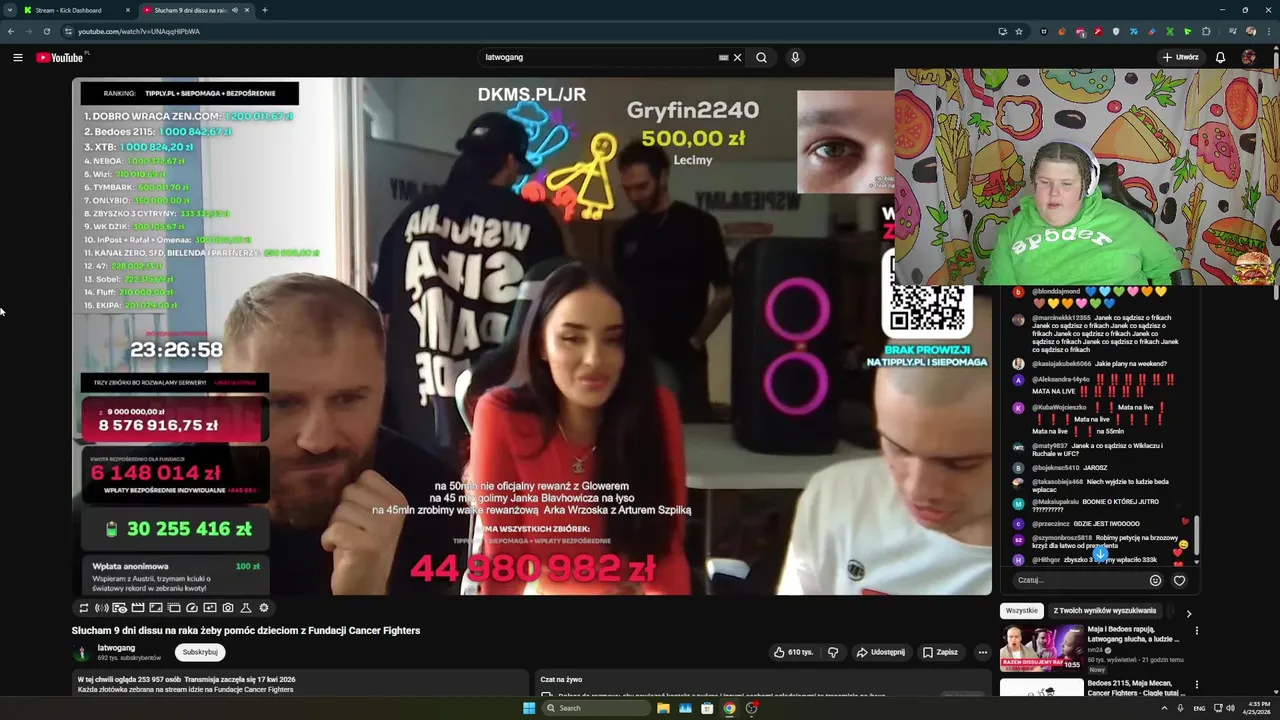The width and height of the screenshot is (1280, 720).
Task: Close the Stream - Kick Dashboard tab
Action: pos(127,10)
